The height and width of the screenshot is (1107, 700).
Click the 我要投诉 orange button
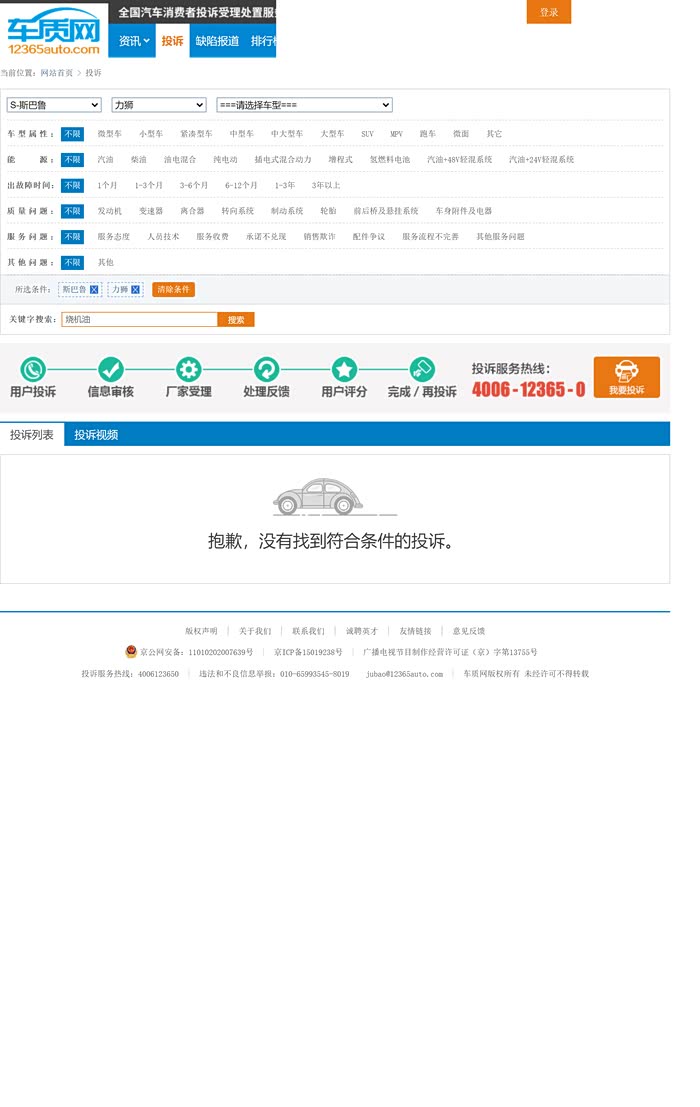pos(627,377)
